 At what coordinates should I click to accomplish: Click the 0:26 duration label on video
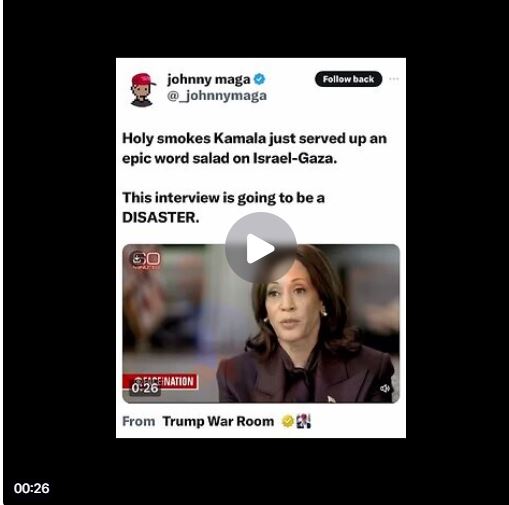[x=145, y=388]
